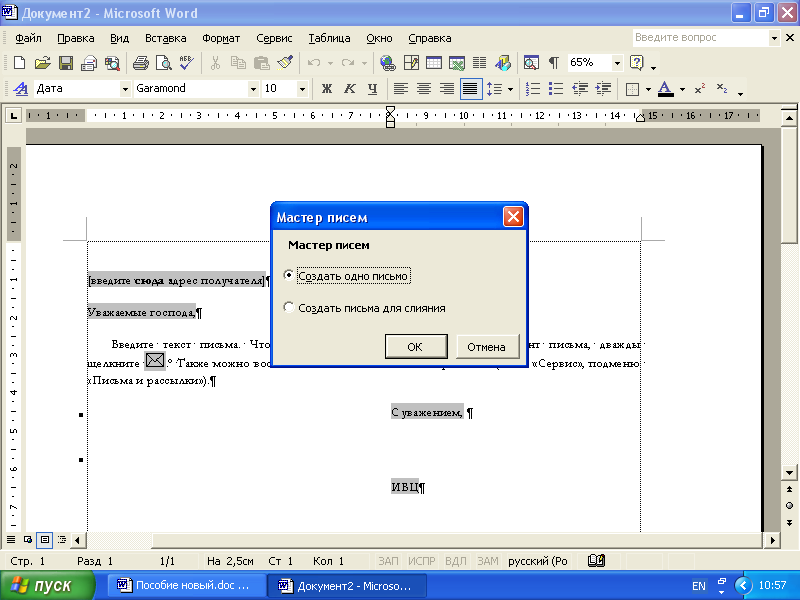Close the Мастер писем dialog
Screen dimensions: 800x600
click(513, 217)
